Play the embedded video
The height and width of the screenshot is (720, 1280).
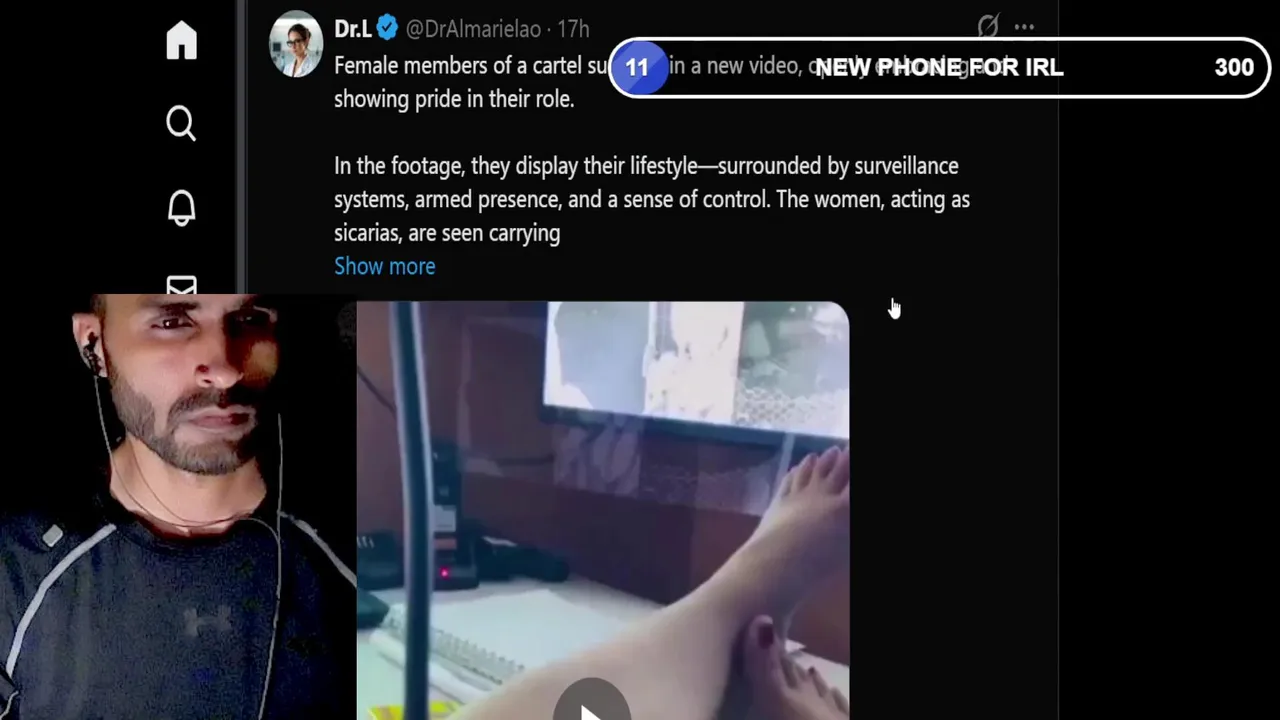click(591, 706)
